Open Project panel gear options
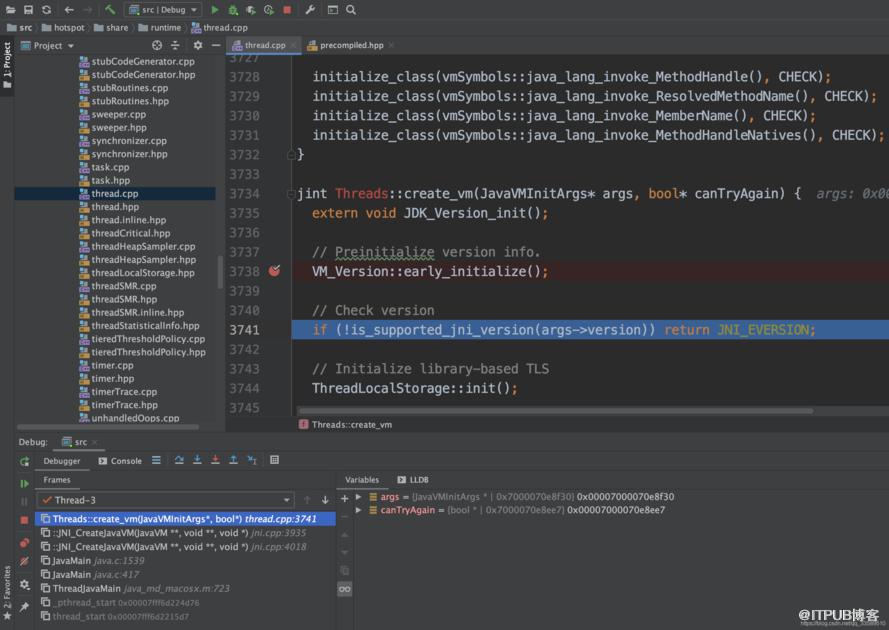 pos(198,45)
